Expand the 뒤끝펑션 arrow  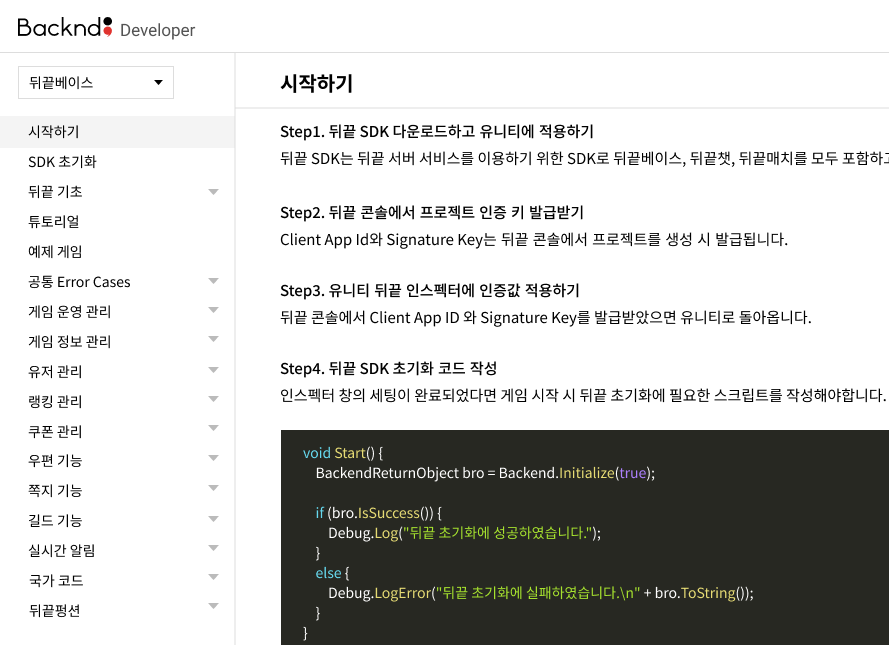pos(213,606)
